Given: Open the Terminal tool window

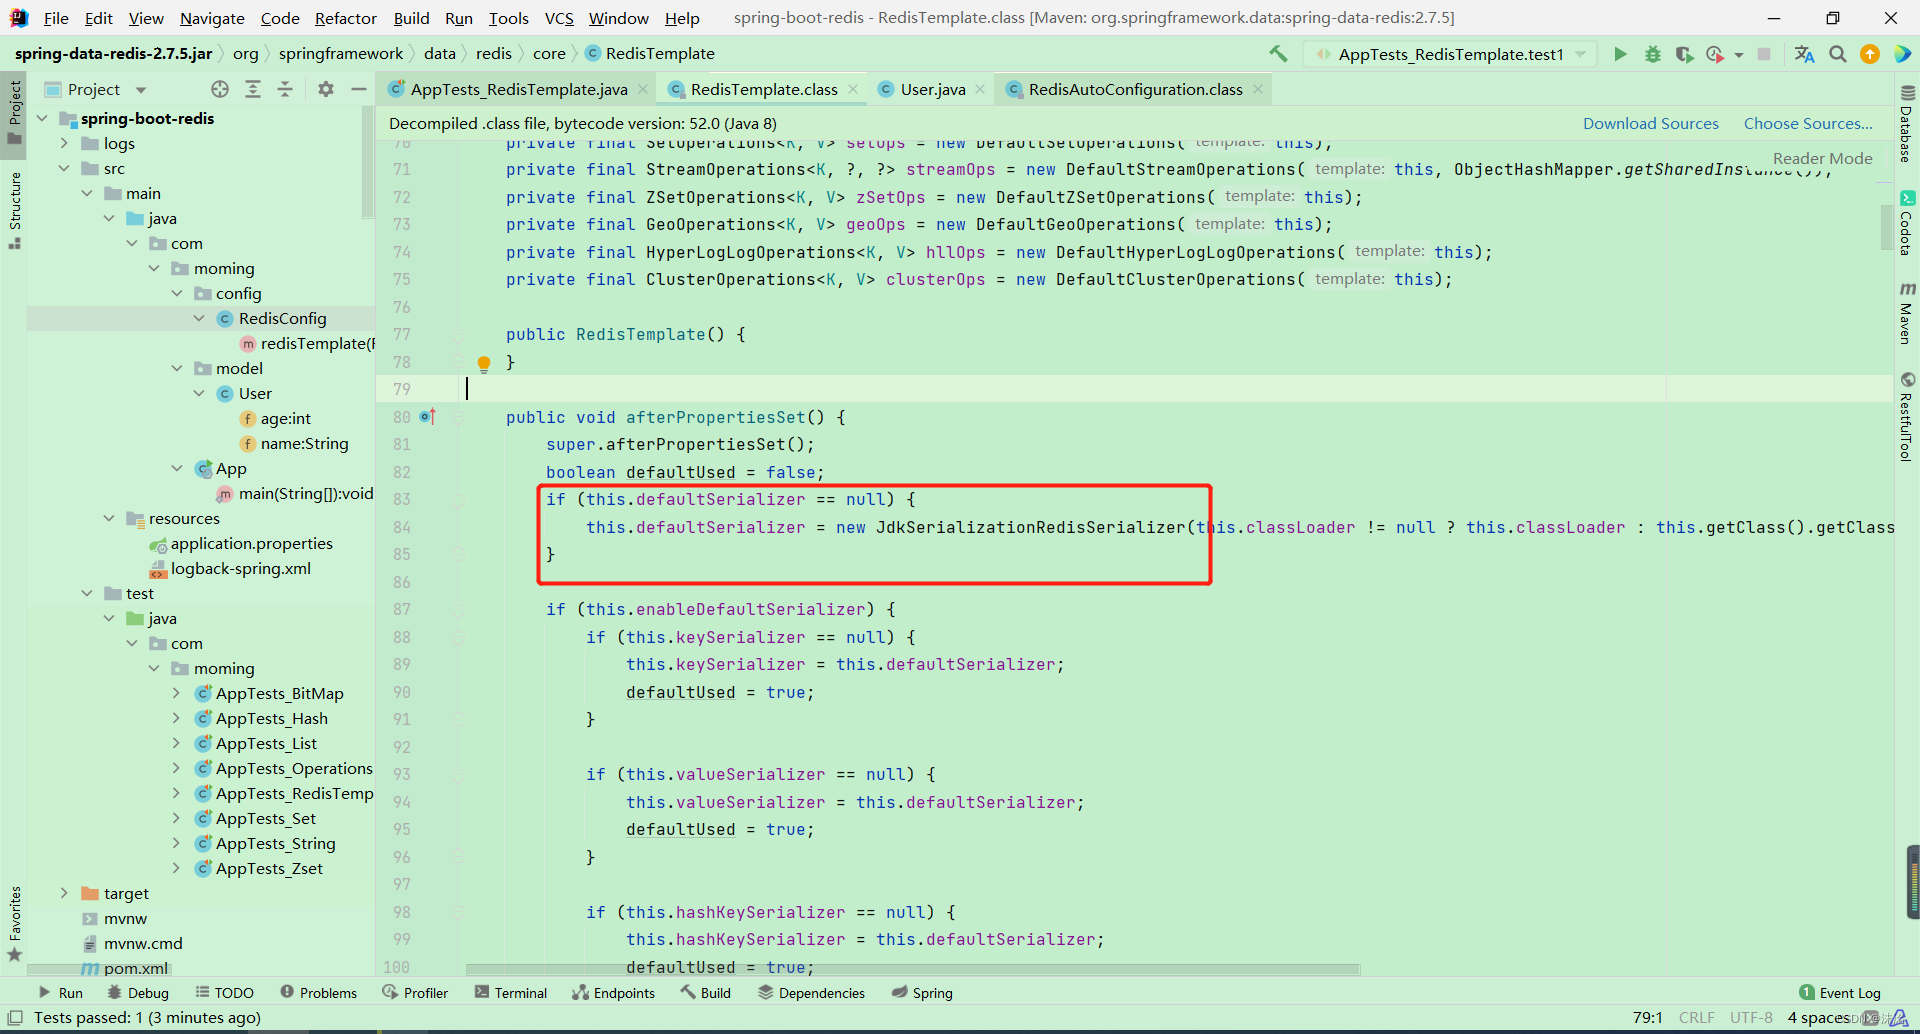Looking at the screenshot, I should (511, 992).
